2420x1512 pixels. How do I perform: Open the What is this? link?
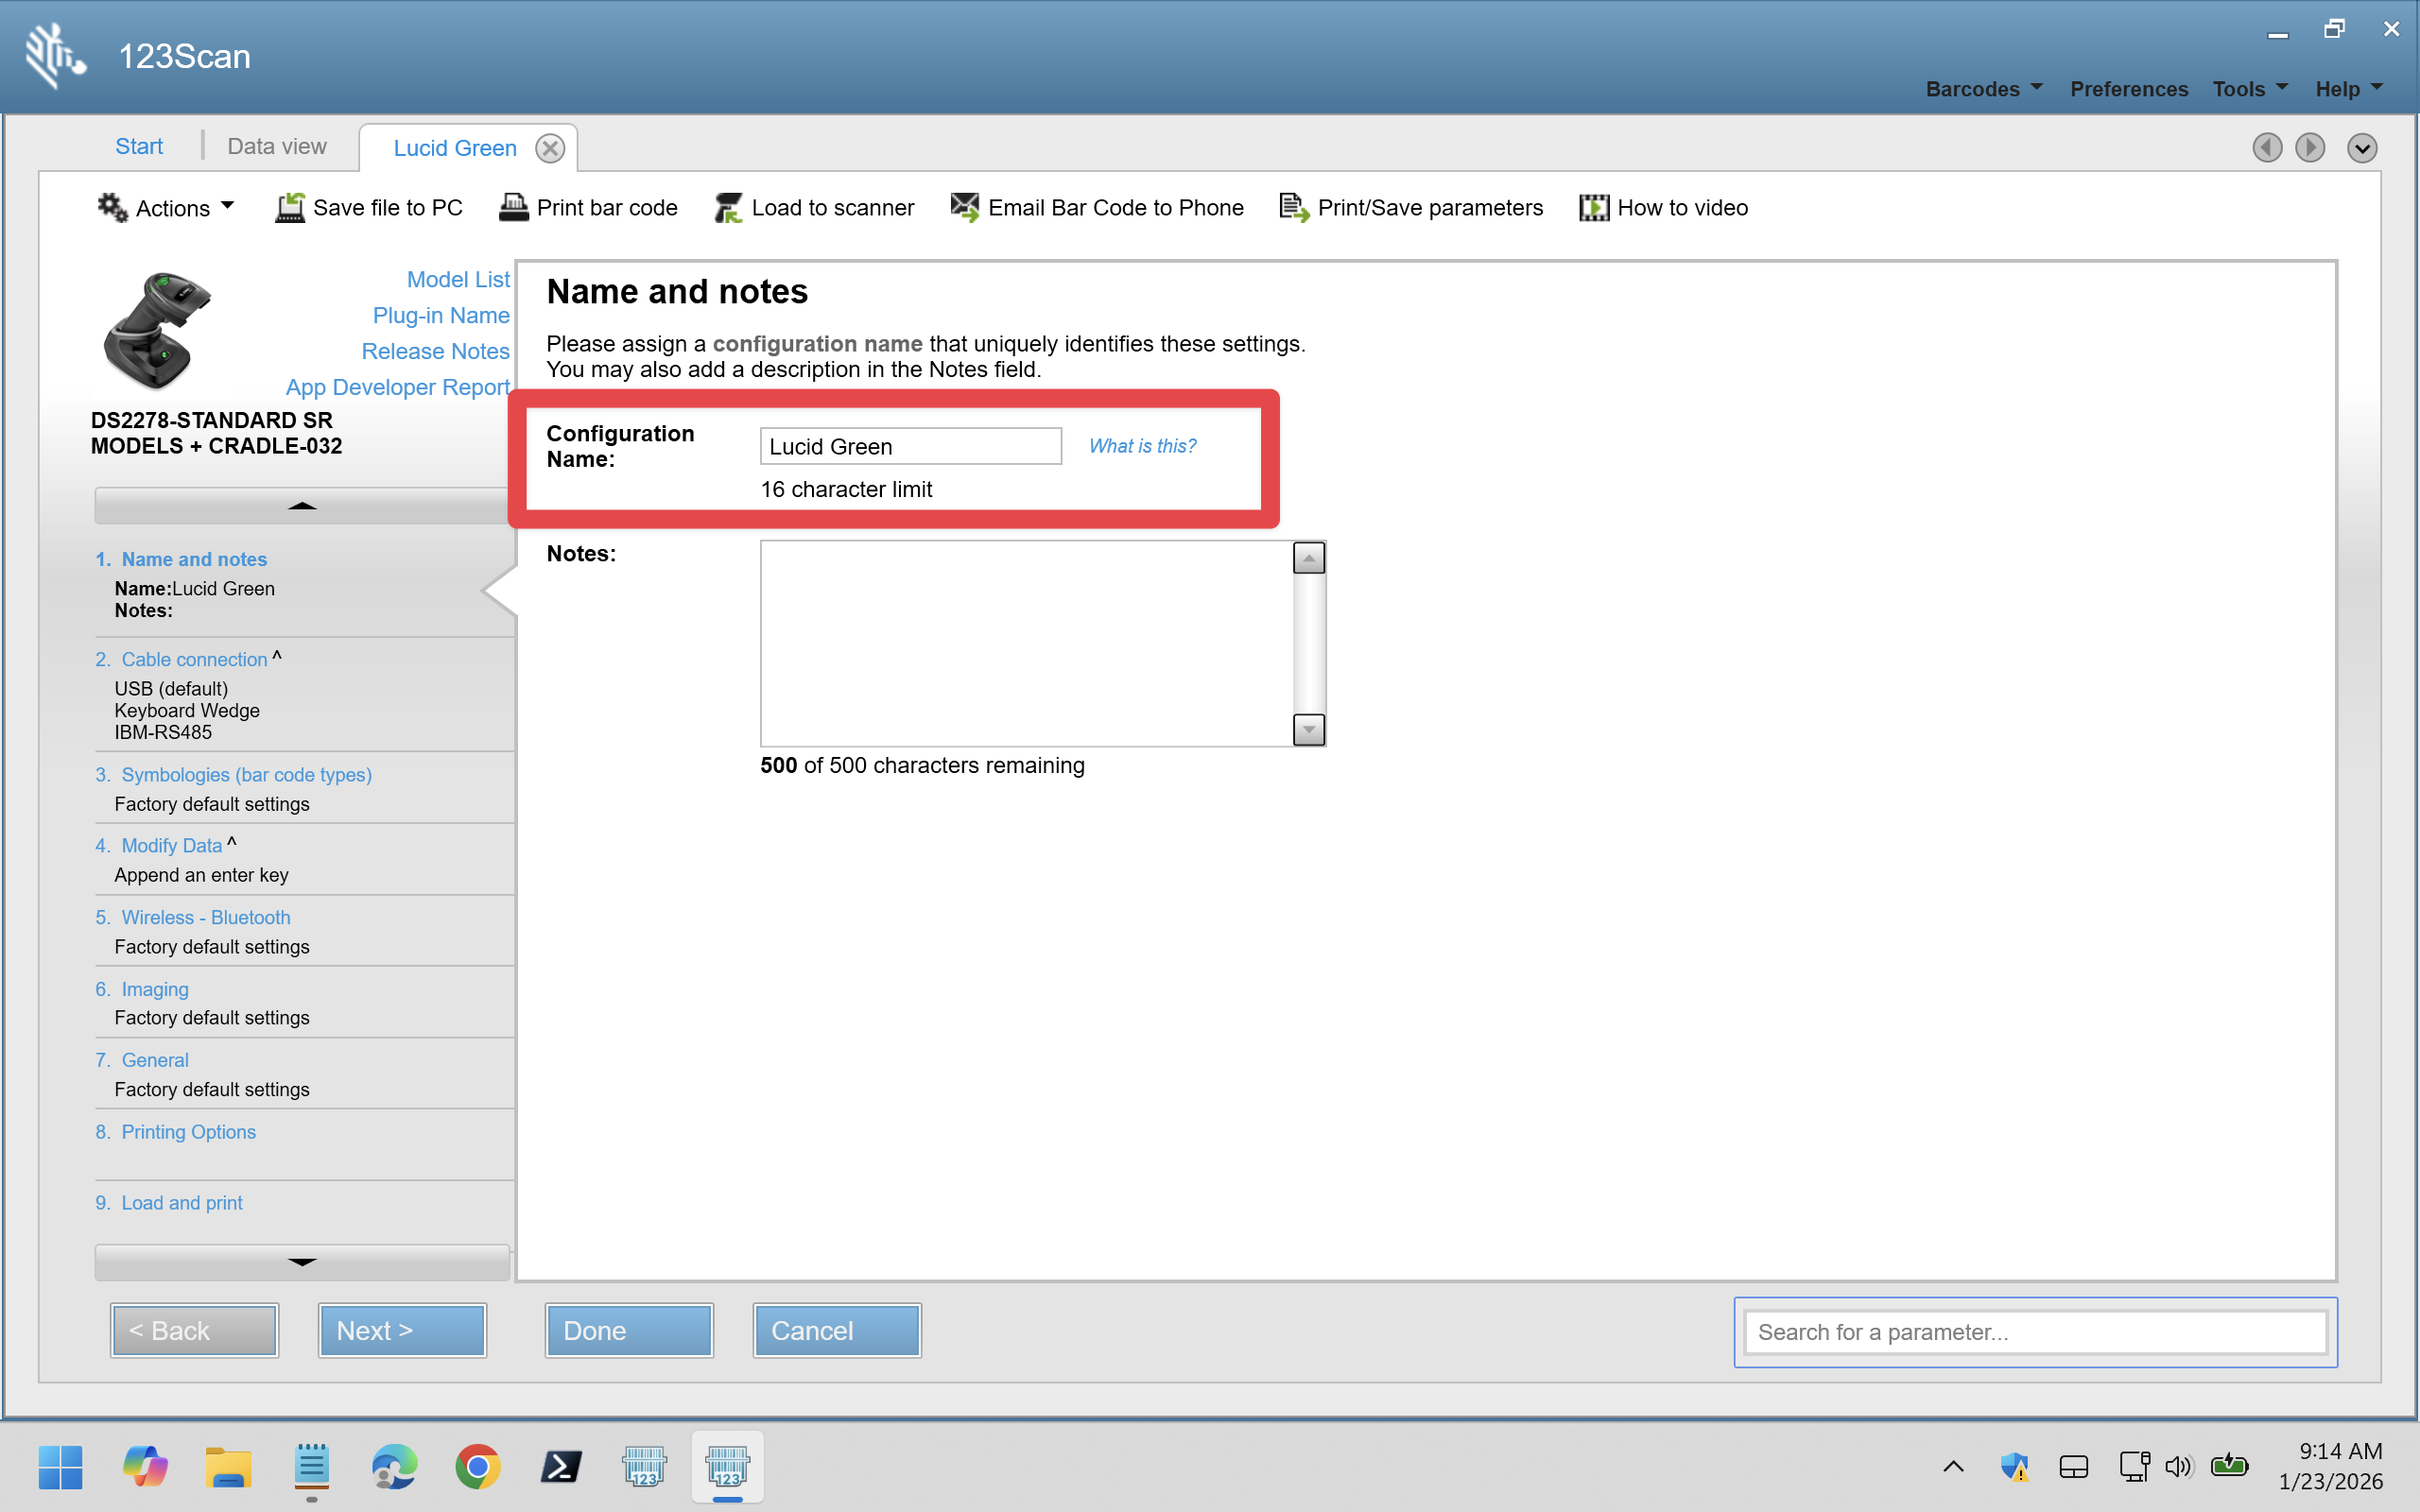(x=1142, y=446)
